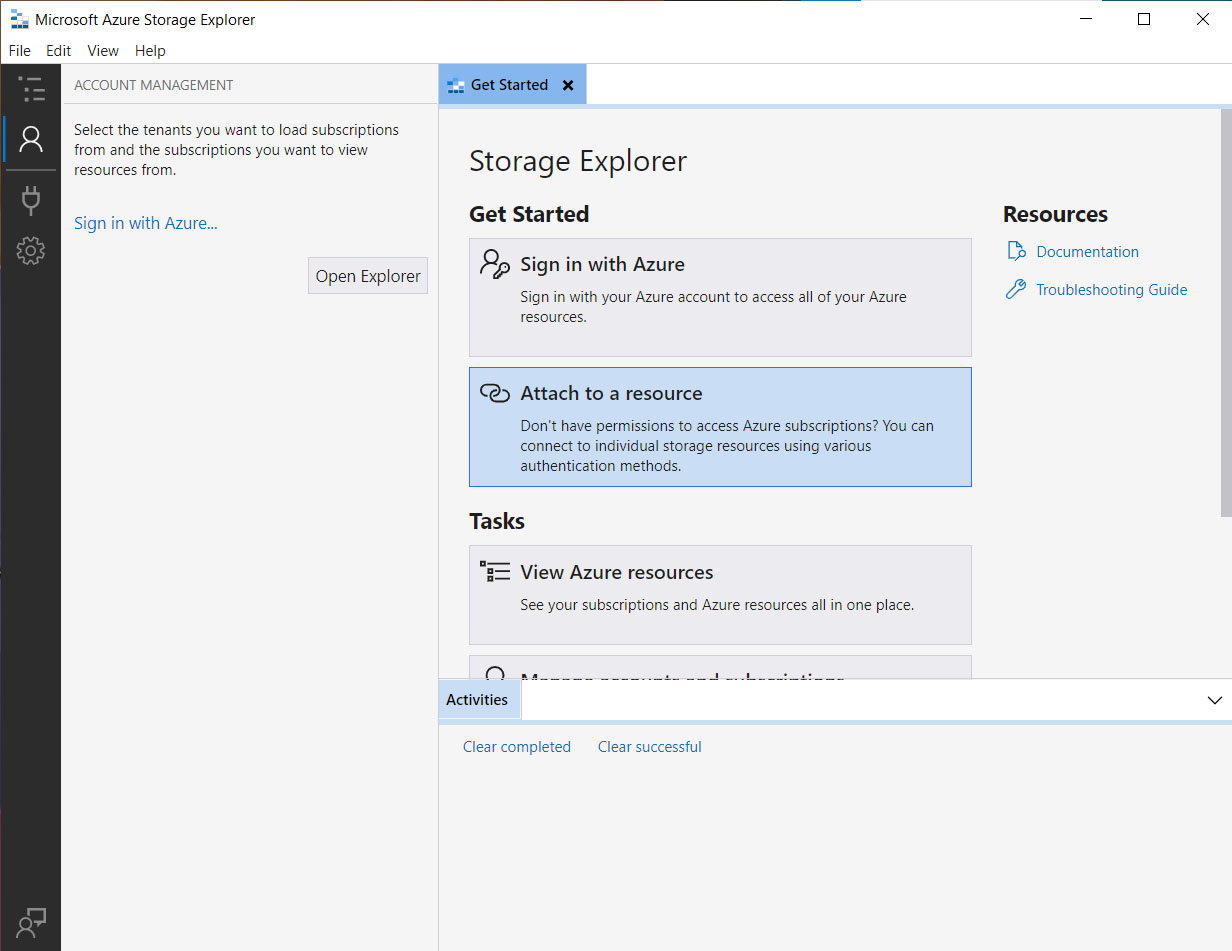Open the feedback icon in sidebar bottom

(31, 921)
